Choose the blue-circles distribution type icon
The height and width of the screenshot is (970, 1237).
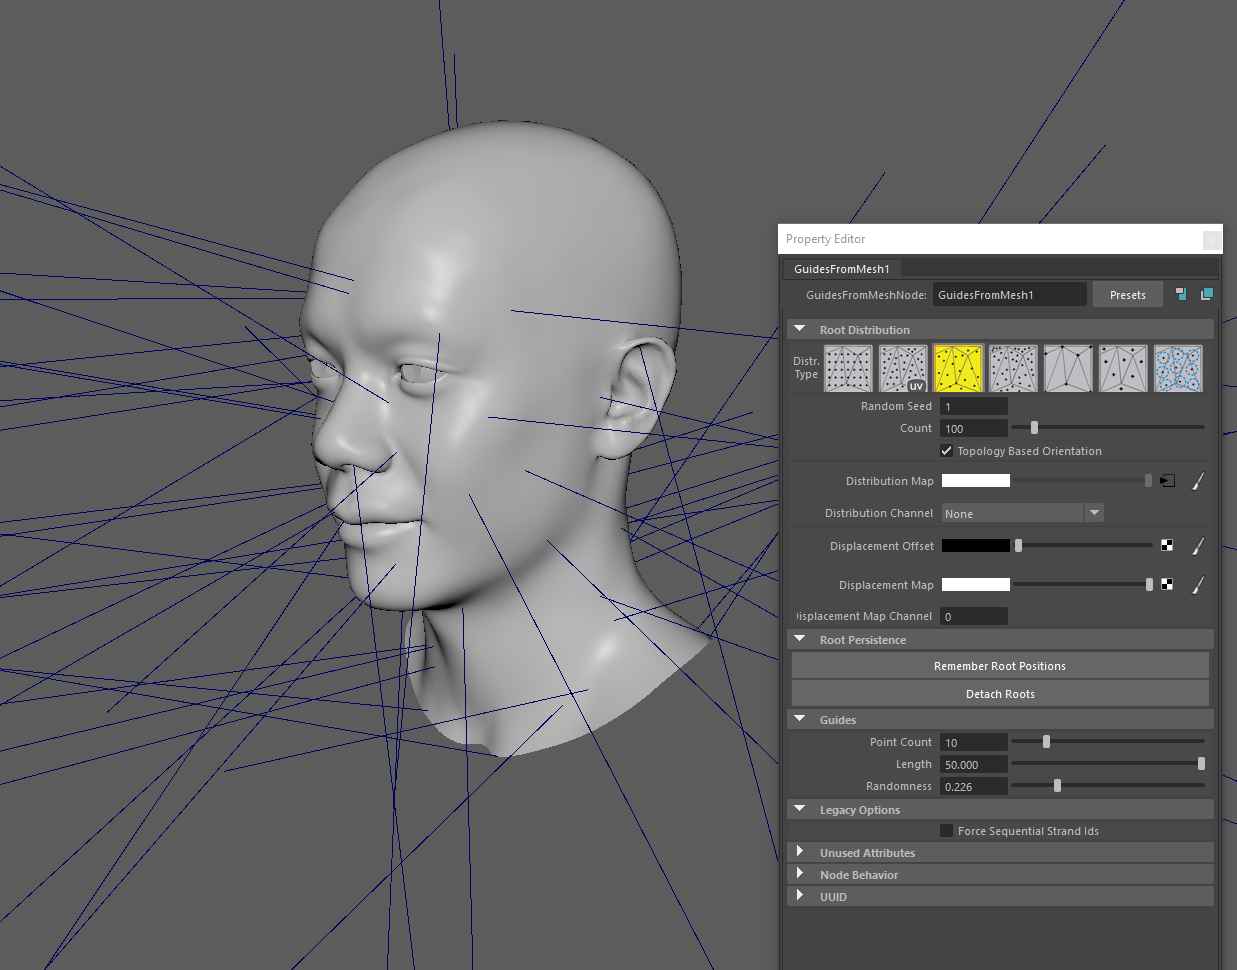[1177, 368]
